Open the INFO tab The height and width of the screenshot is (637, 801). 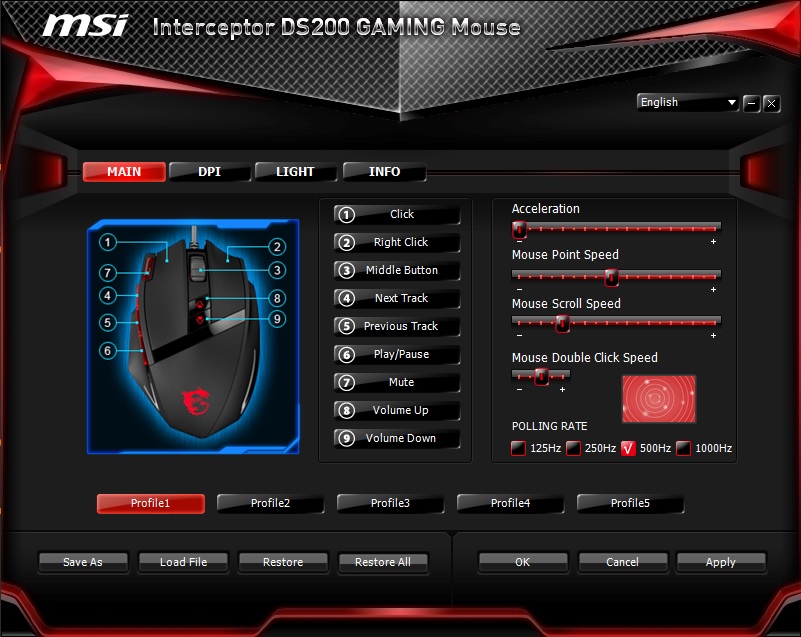(x=385, y=172)
